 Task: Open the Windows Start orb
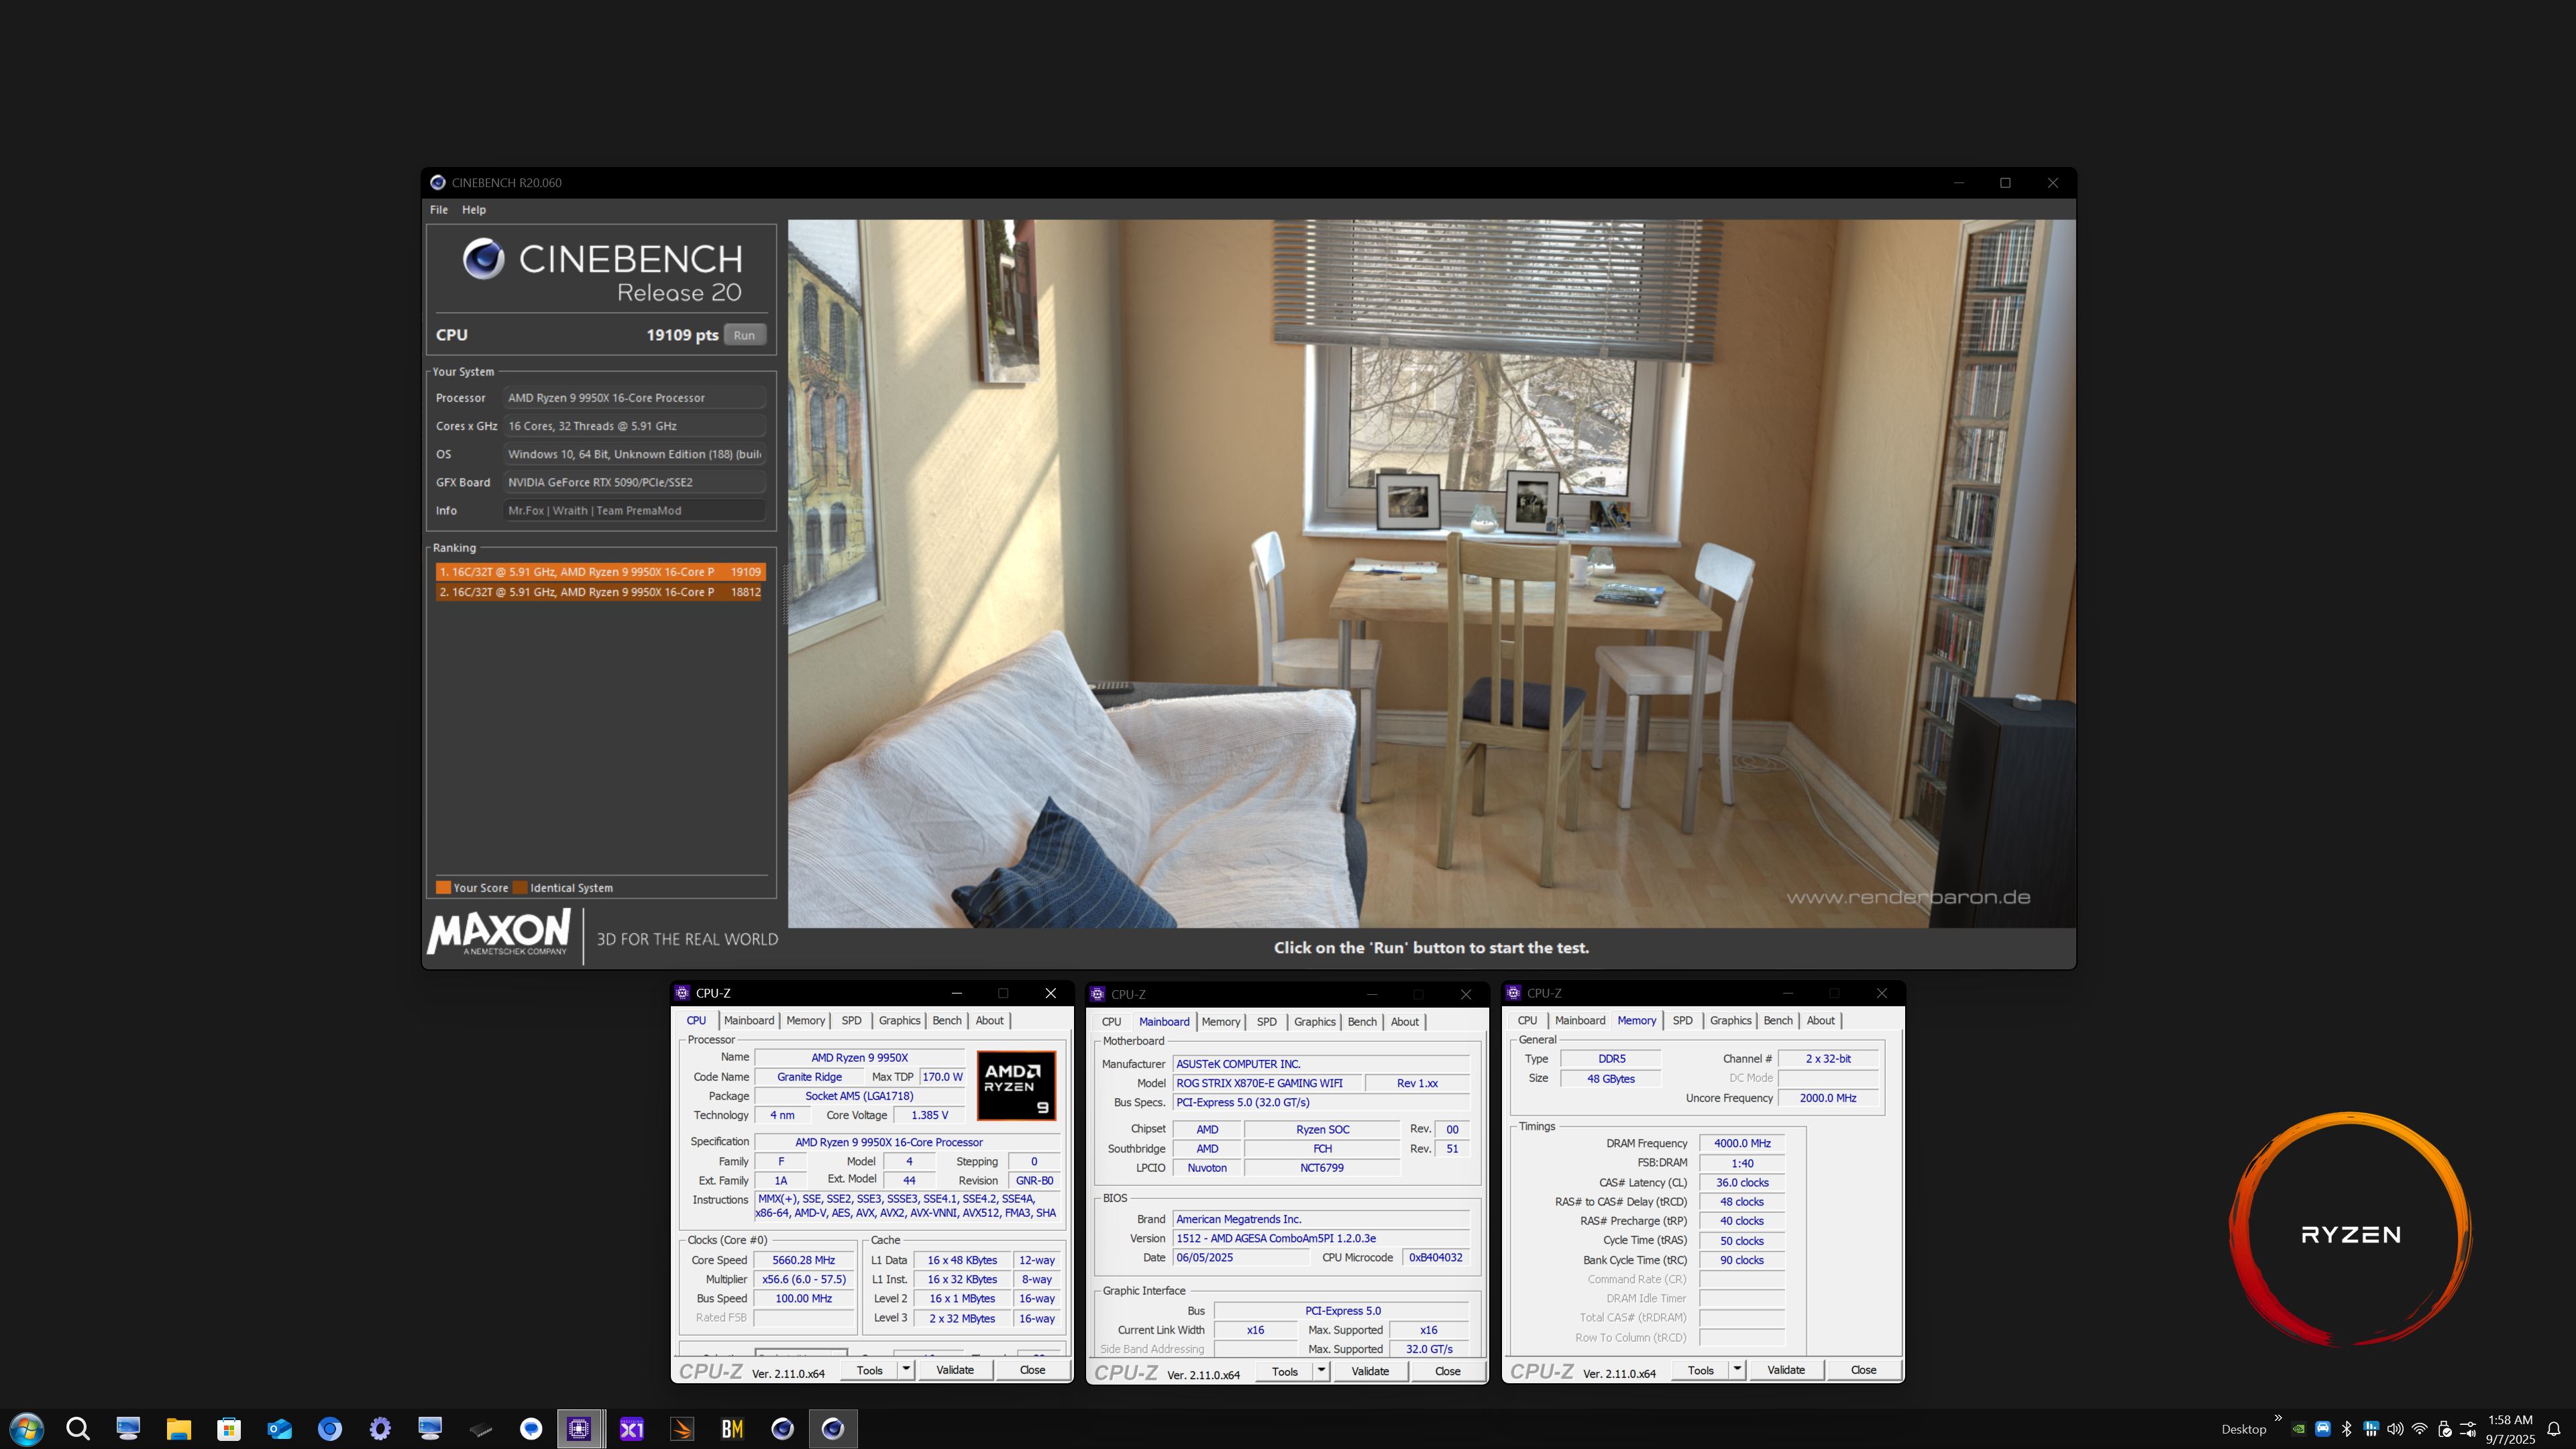27,1428
